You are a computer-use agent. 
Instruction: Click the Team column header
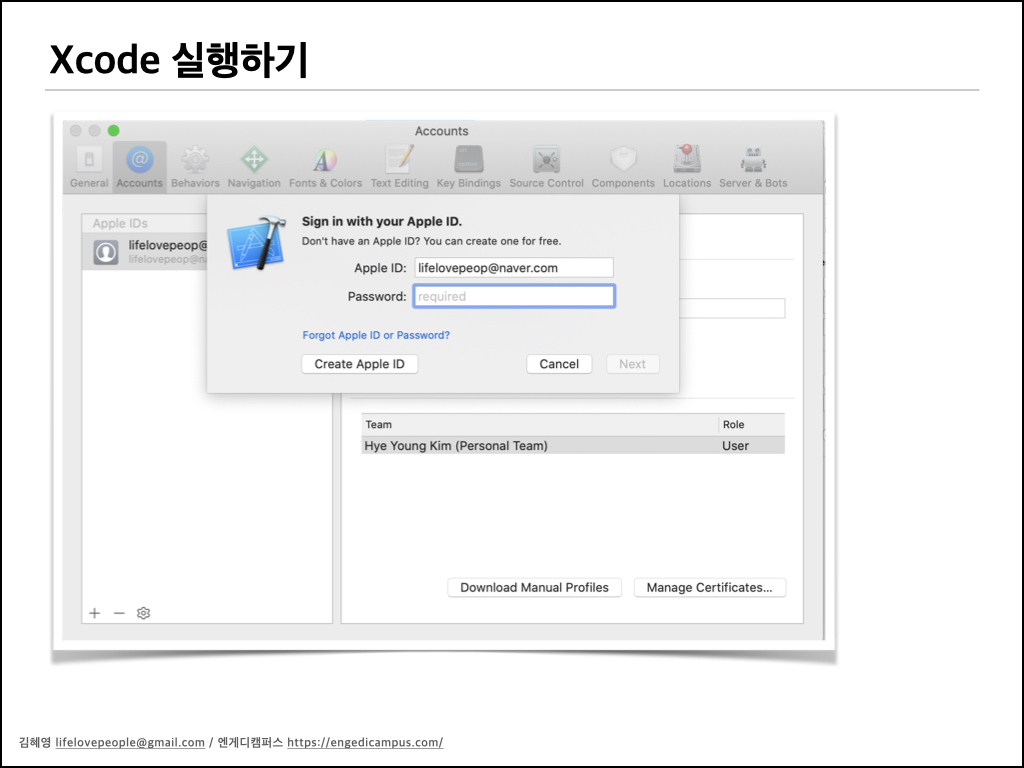(x=539, y=424)
